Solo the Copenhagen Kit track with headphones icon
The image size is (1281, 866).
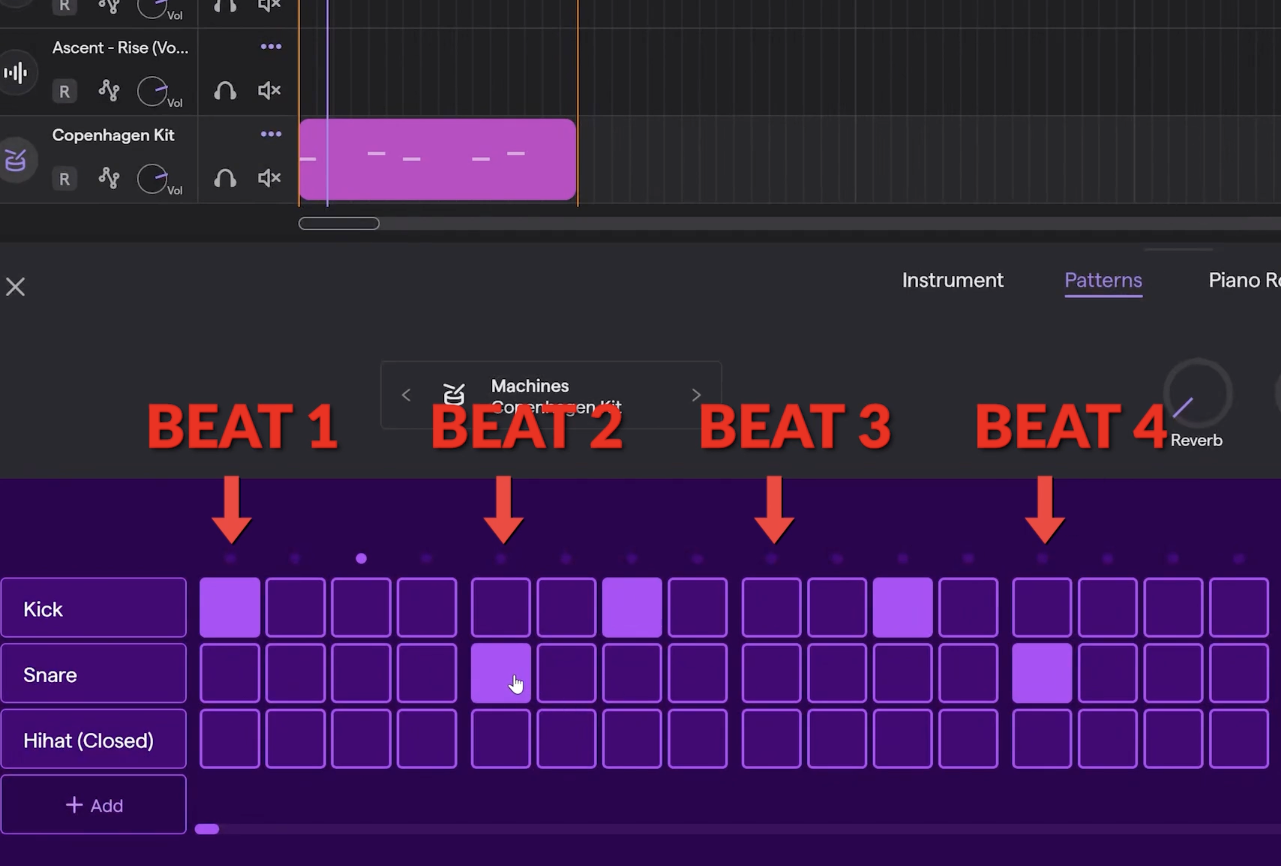[x=225, y=178]
